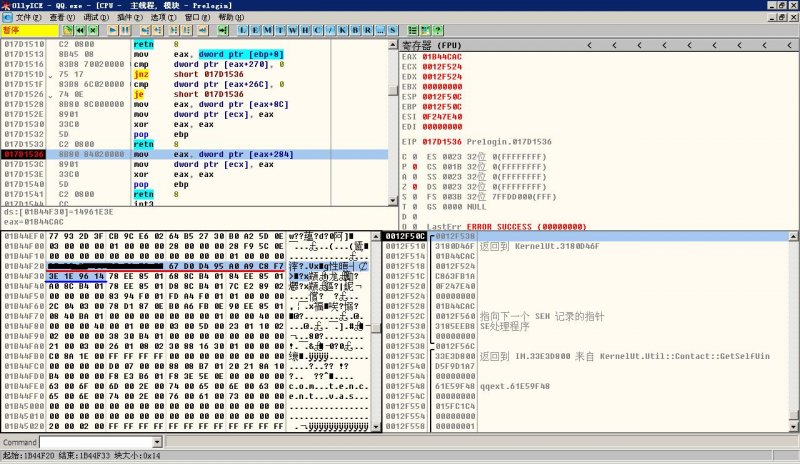
Task: Open the 选项 (Options) menu
Action: tap(163, 17)
